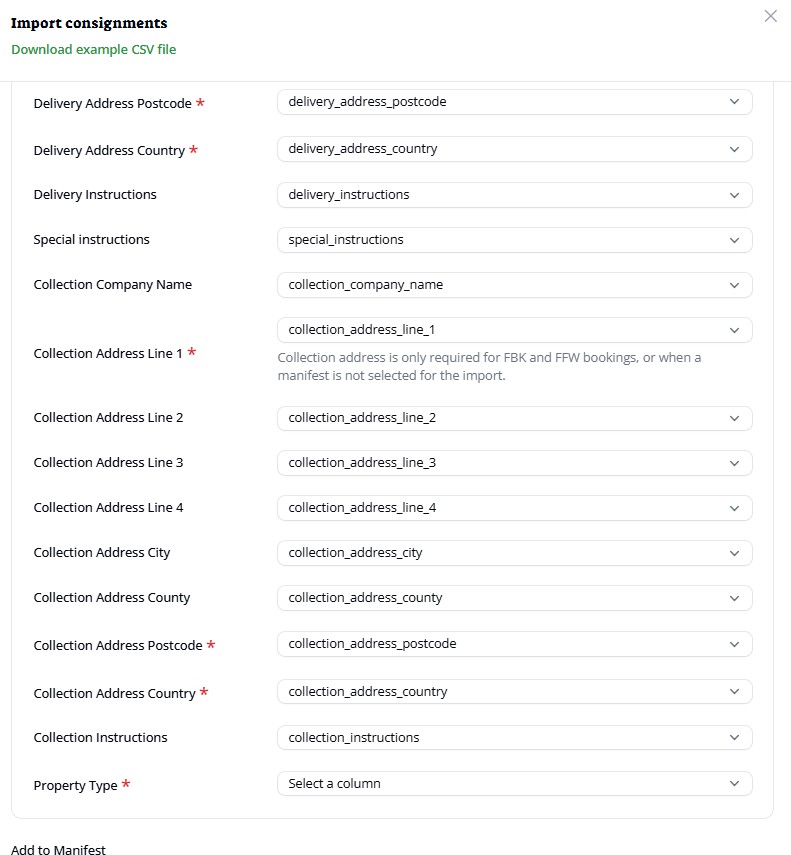Choose a column for Property Type
This screenshot has height=855, width=791.
[x=514, y=784]
